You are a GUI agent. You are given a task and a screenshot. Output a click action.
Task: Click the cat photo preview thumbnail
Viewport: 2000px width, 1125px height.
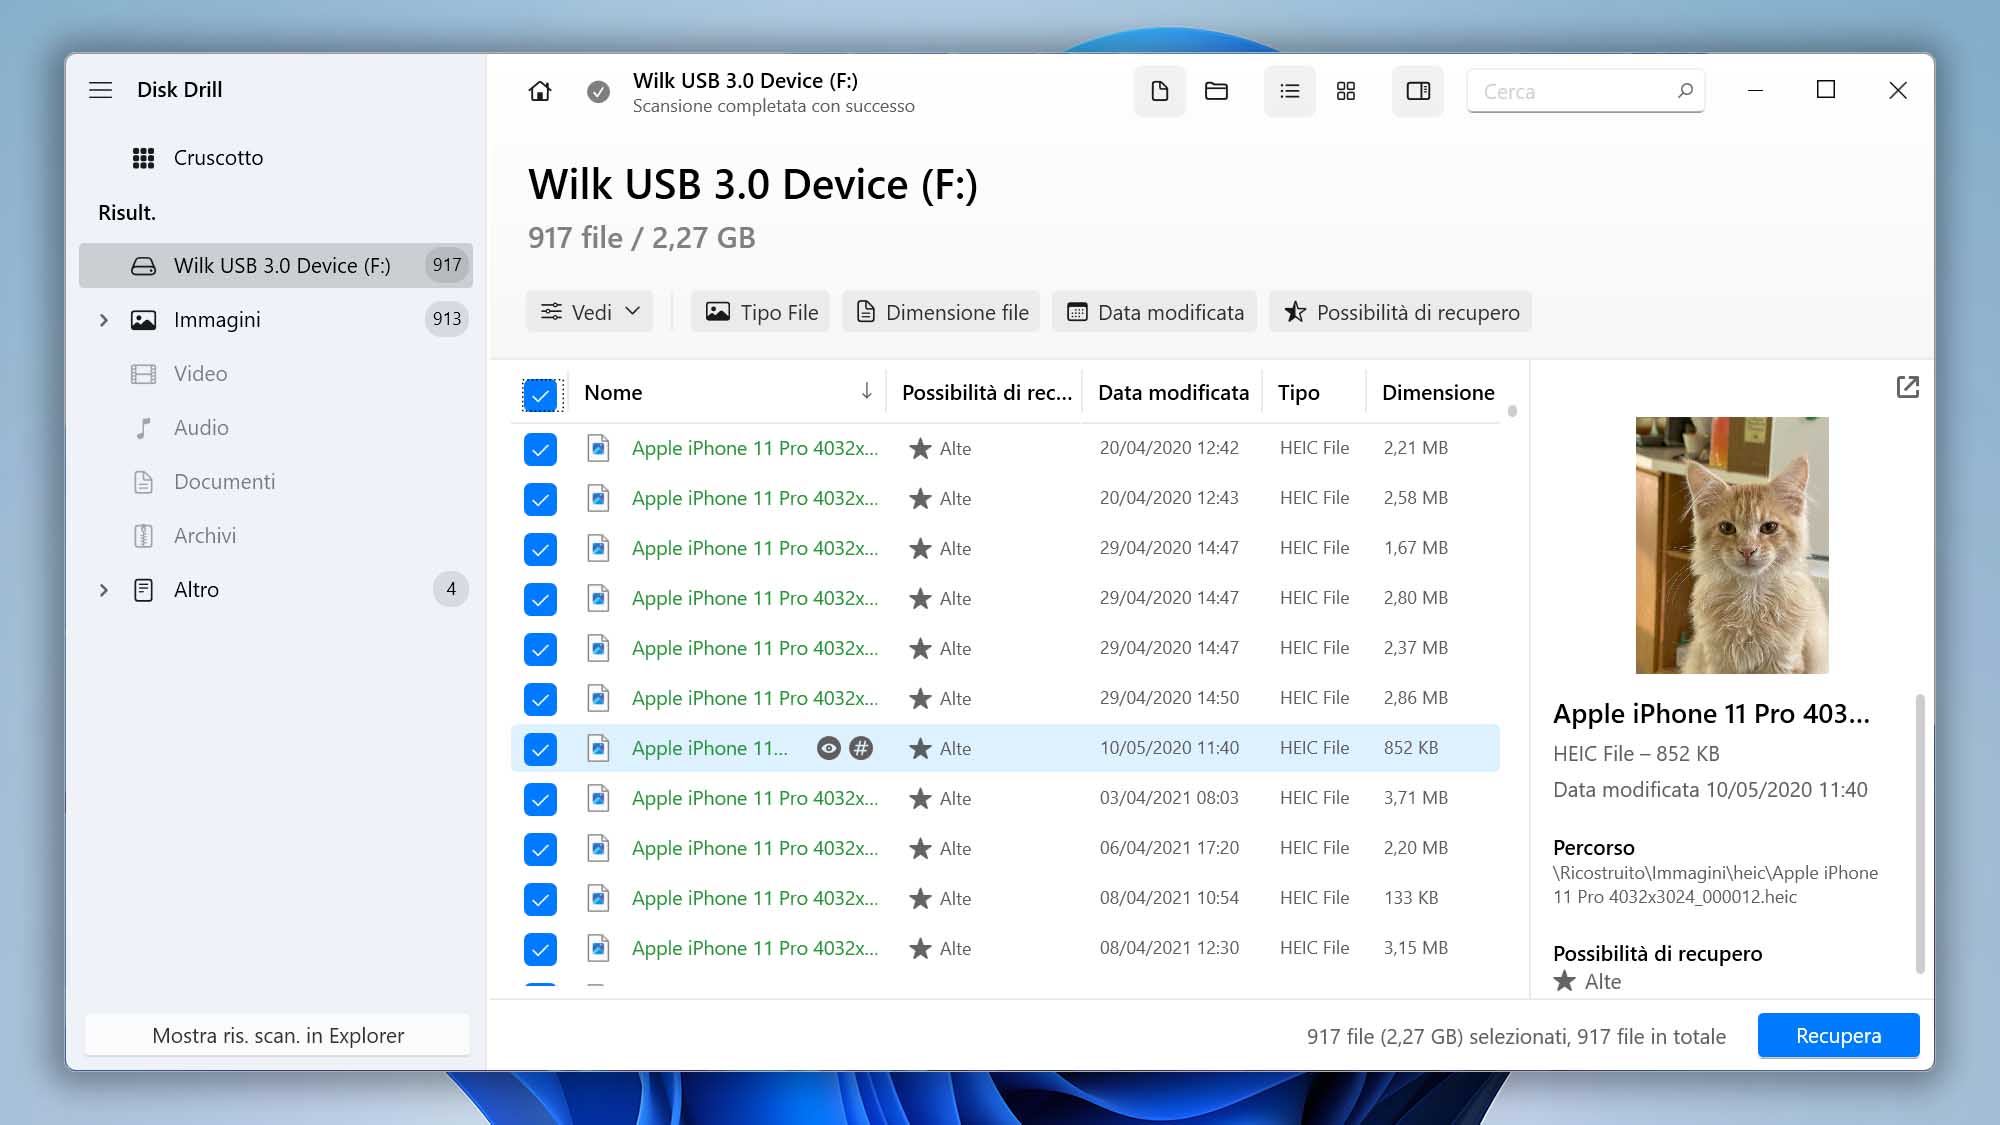tap(1732, 545)
